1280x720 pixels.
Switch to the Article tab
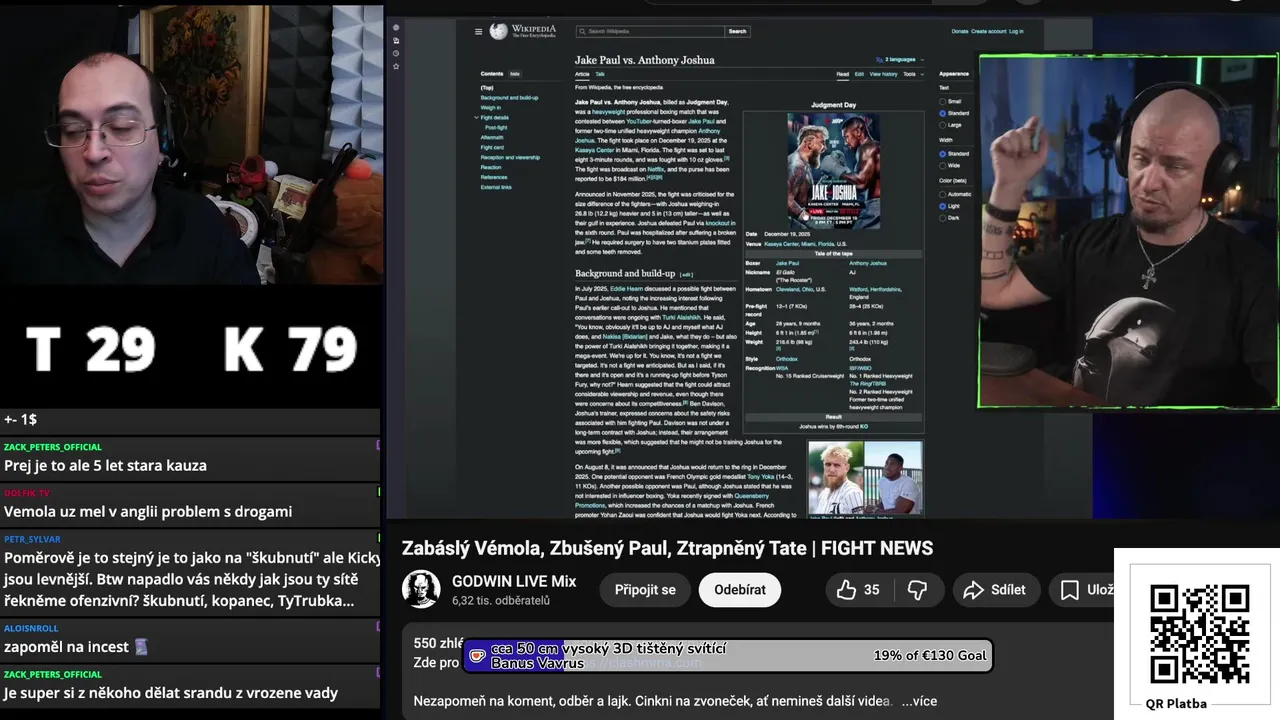click(x=582, y=74)
